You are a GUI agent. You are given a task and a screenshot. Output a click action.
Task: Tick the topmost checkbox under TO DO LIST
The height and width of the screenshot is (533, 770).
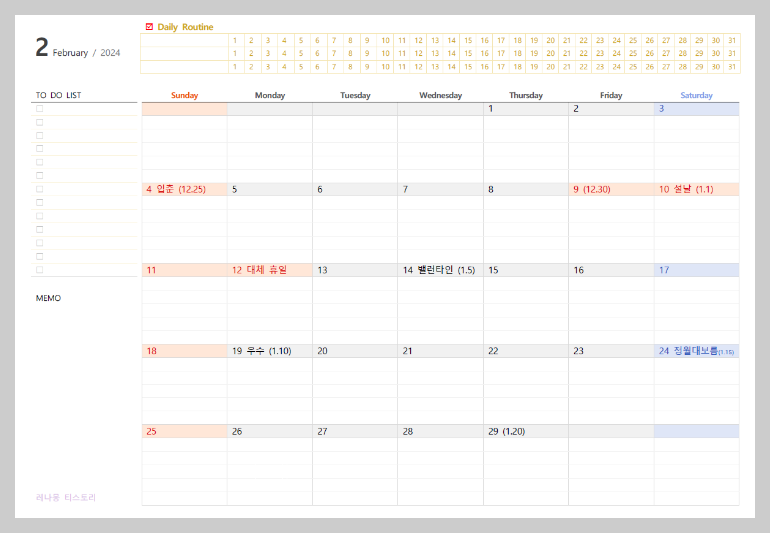pos(40,109)
